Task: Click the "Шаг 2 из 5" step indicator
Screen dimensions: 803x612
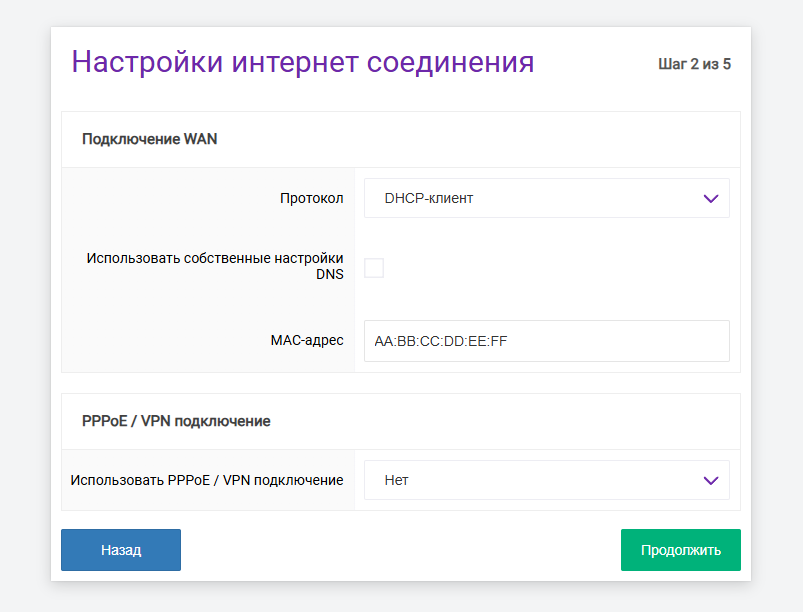Action: pos(694,65)
